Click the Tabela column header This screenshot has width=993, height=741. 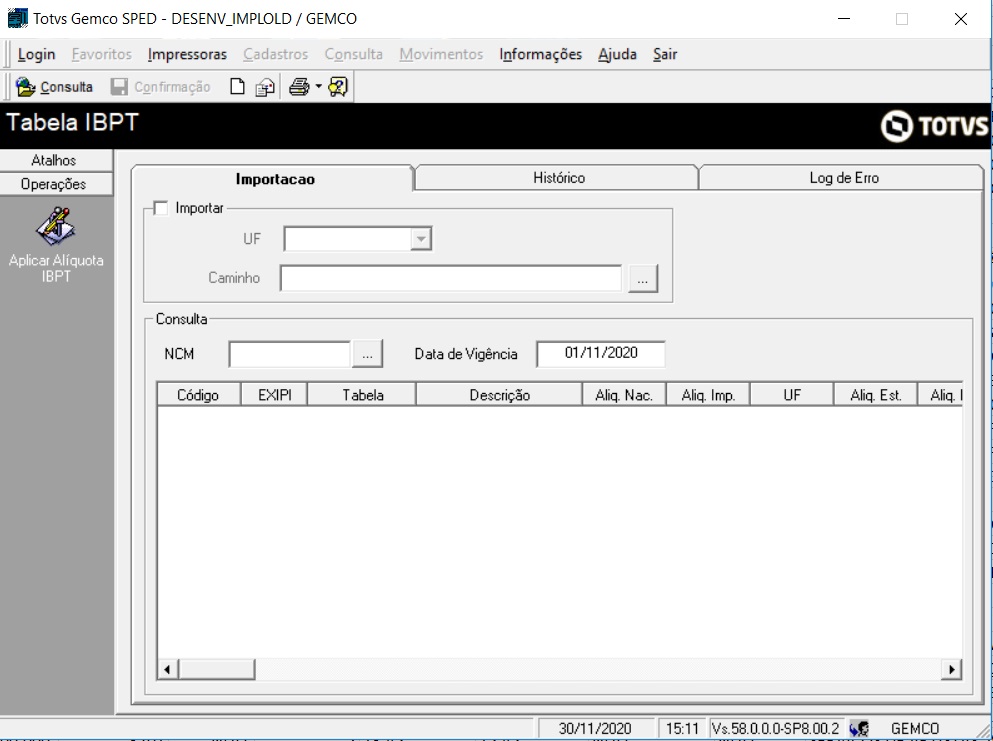[362, 395]
